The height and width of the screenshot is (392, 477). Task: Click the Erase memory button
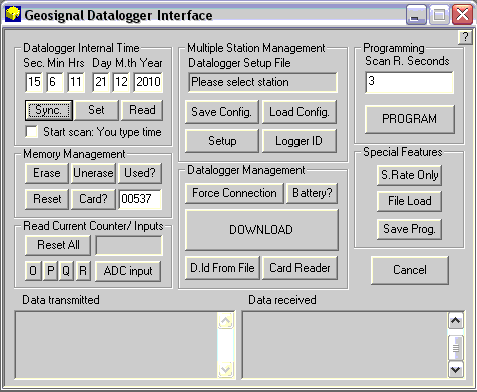(47, 173)
